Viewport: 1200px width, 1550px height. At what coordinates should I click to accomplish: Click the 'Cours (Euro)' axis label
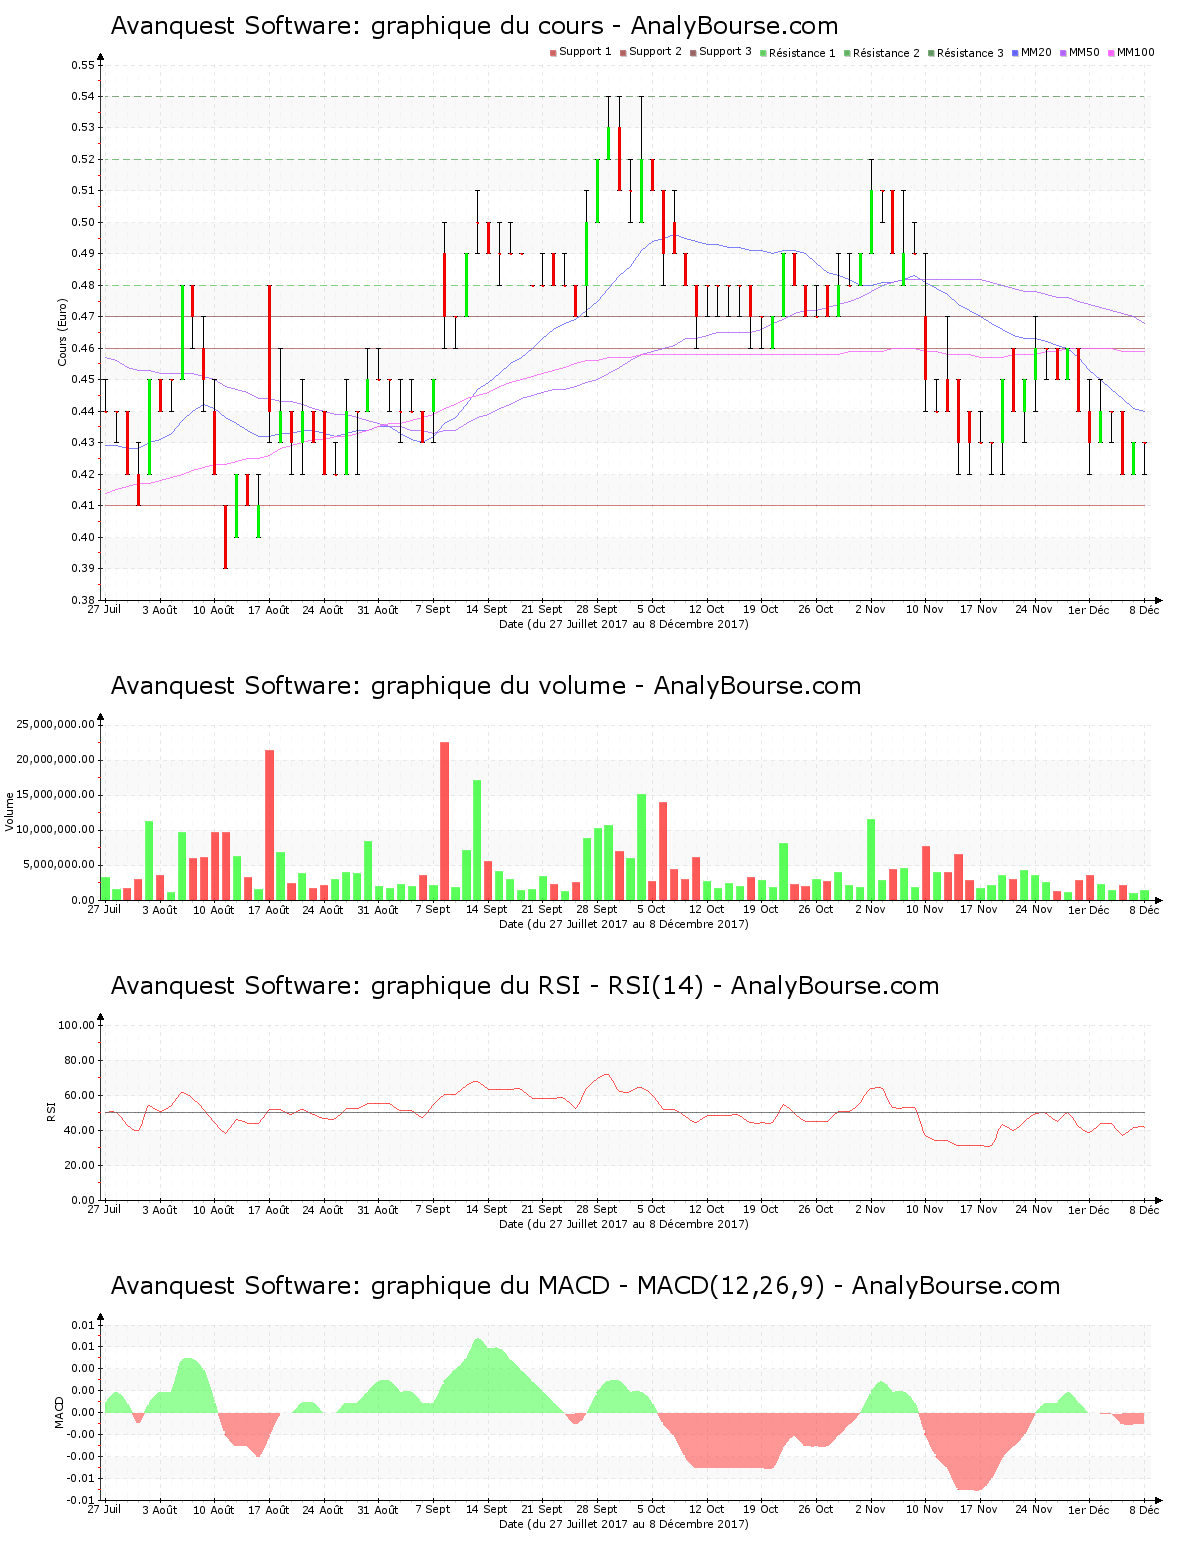coord(62,333)
